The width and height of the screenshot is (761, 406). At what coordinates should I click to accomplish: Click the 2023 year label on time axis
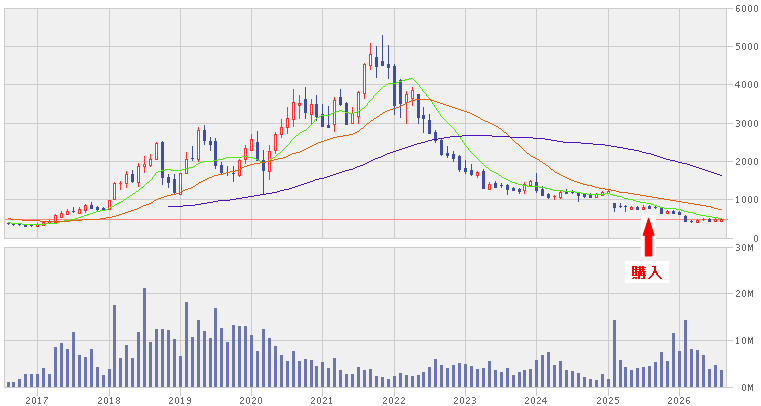coord(465,401)
